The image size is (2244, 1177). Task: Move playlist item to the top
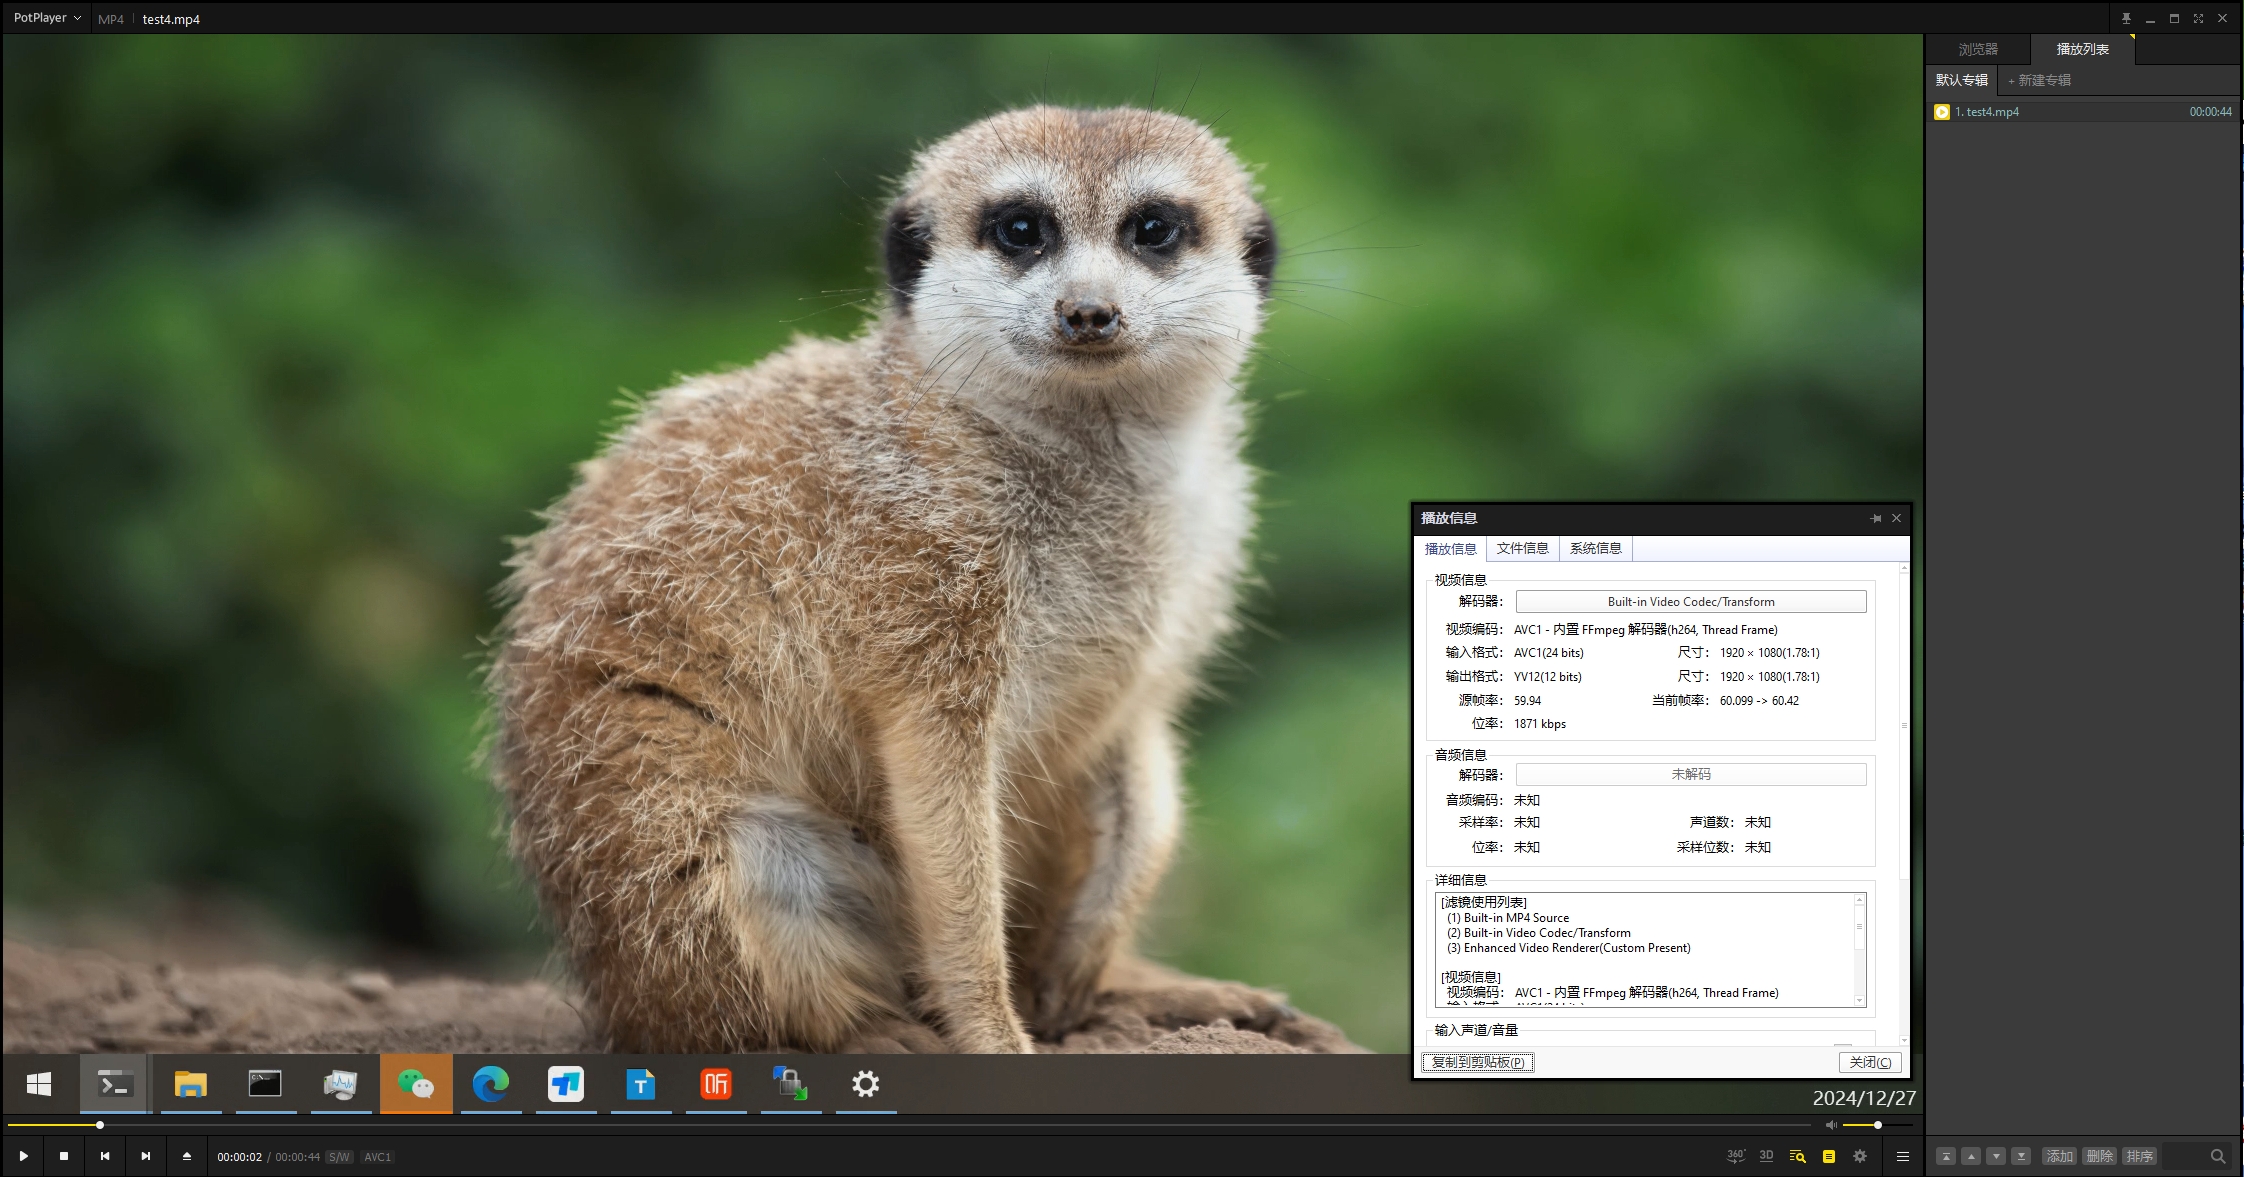(1946, 1156)
